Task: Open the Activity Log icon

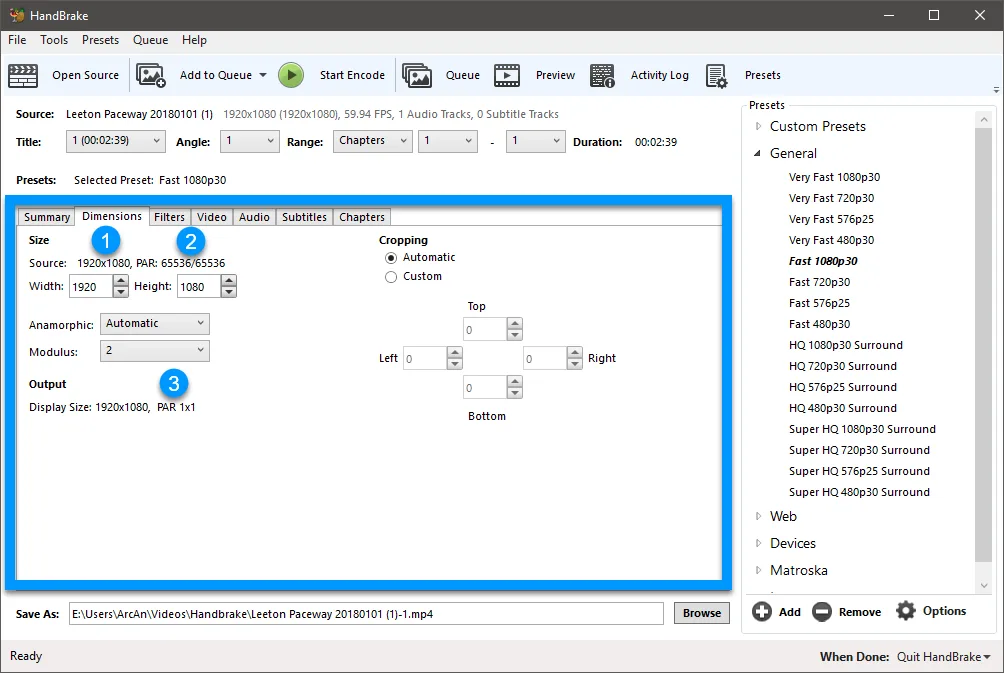Action: [x=602, y=75]
